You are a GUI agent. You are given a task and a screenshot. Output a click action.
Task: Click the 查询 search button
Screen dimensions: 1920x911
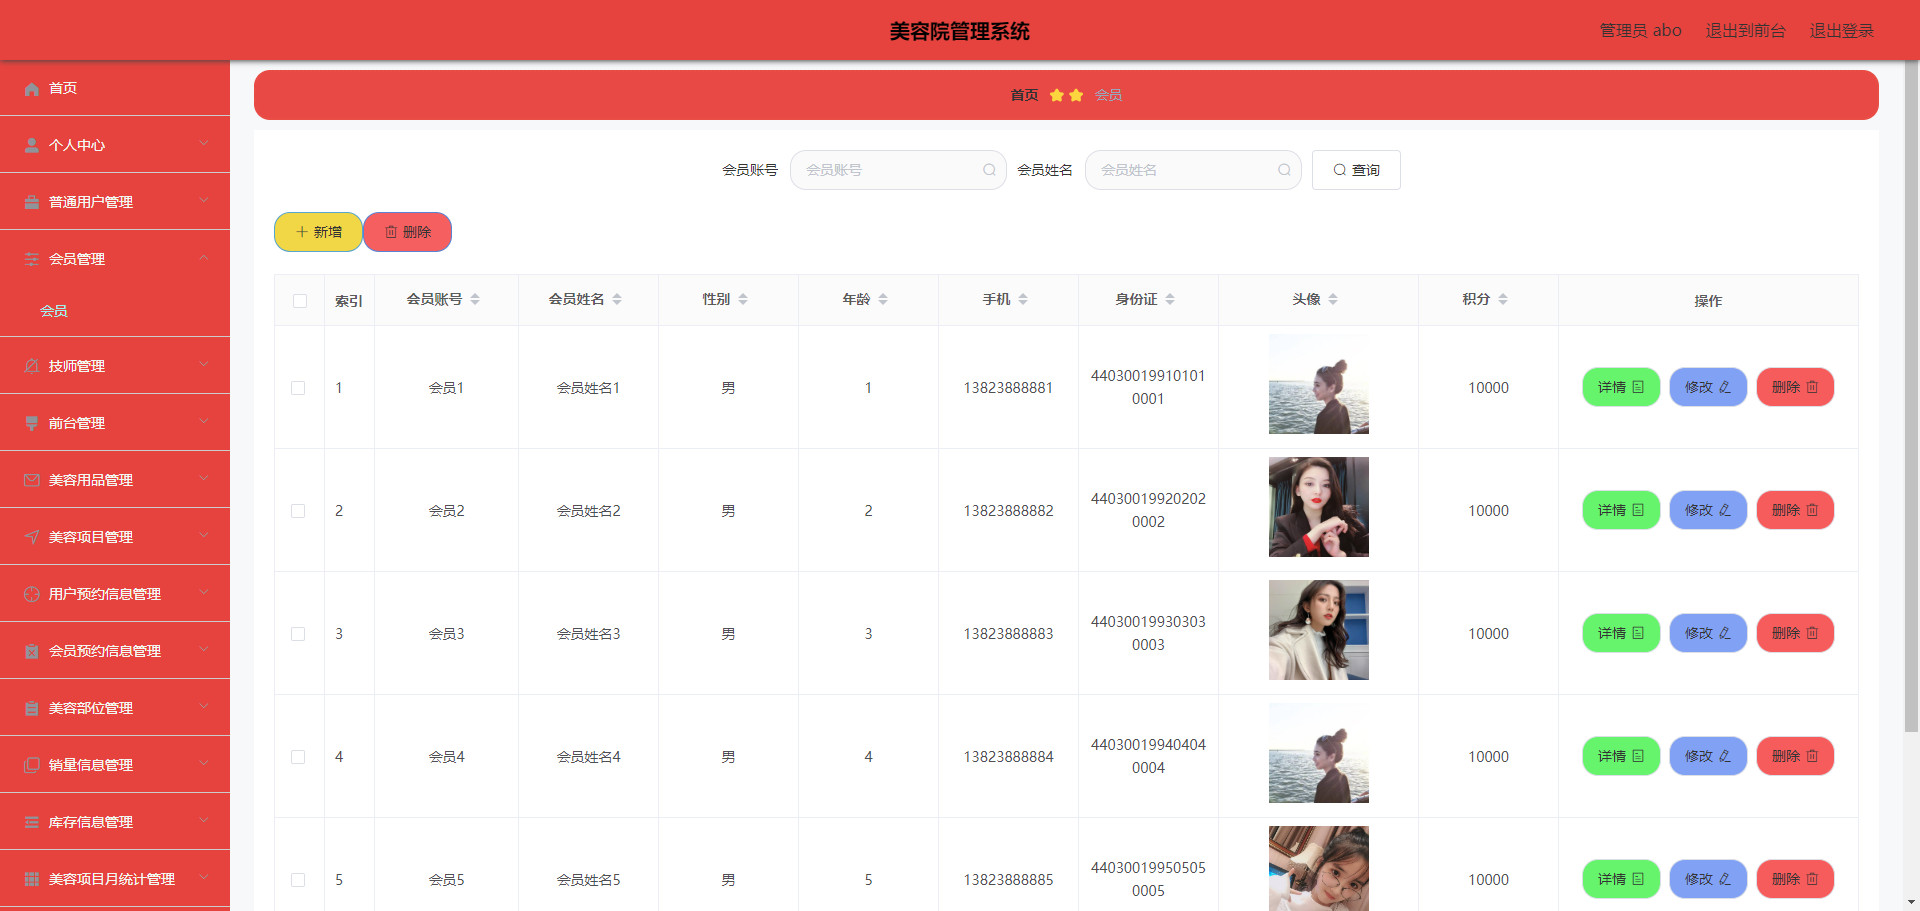[1356, 170]
